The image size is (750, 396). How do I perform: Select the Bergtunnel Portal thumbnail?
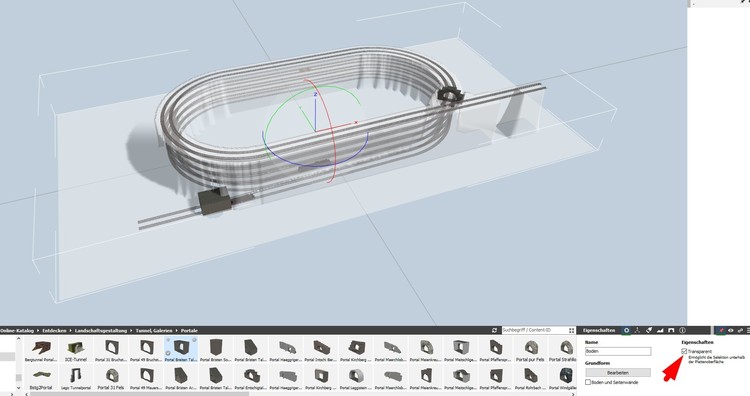(x=41, y=350)
